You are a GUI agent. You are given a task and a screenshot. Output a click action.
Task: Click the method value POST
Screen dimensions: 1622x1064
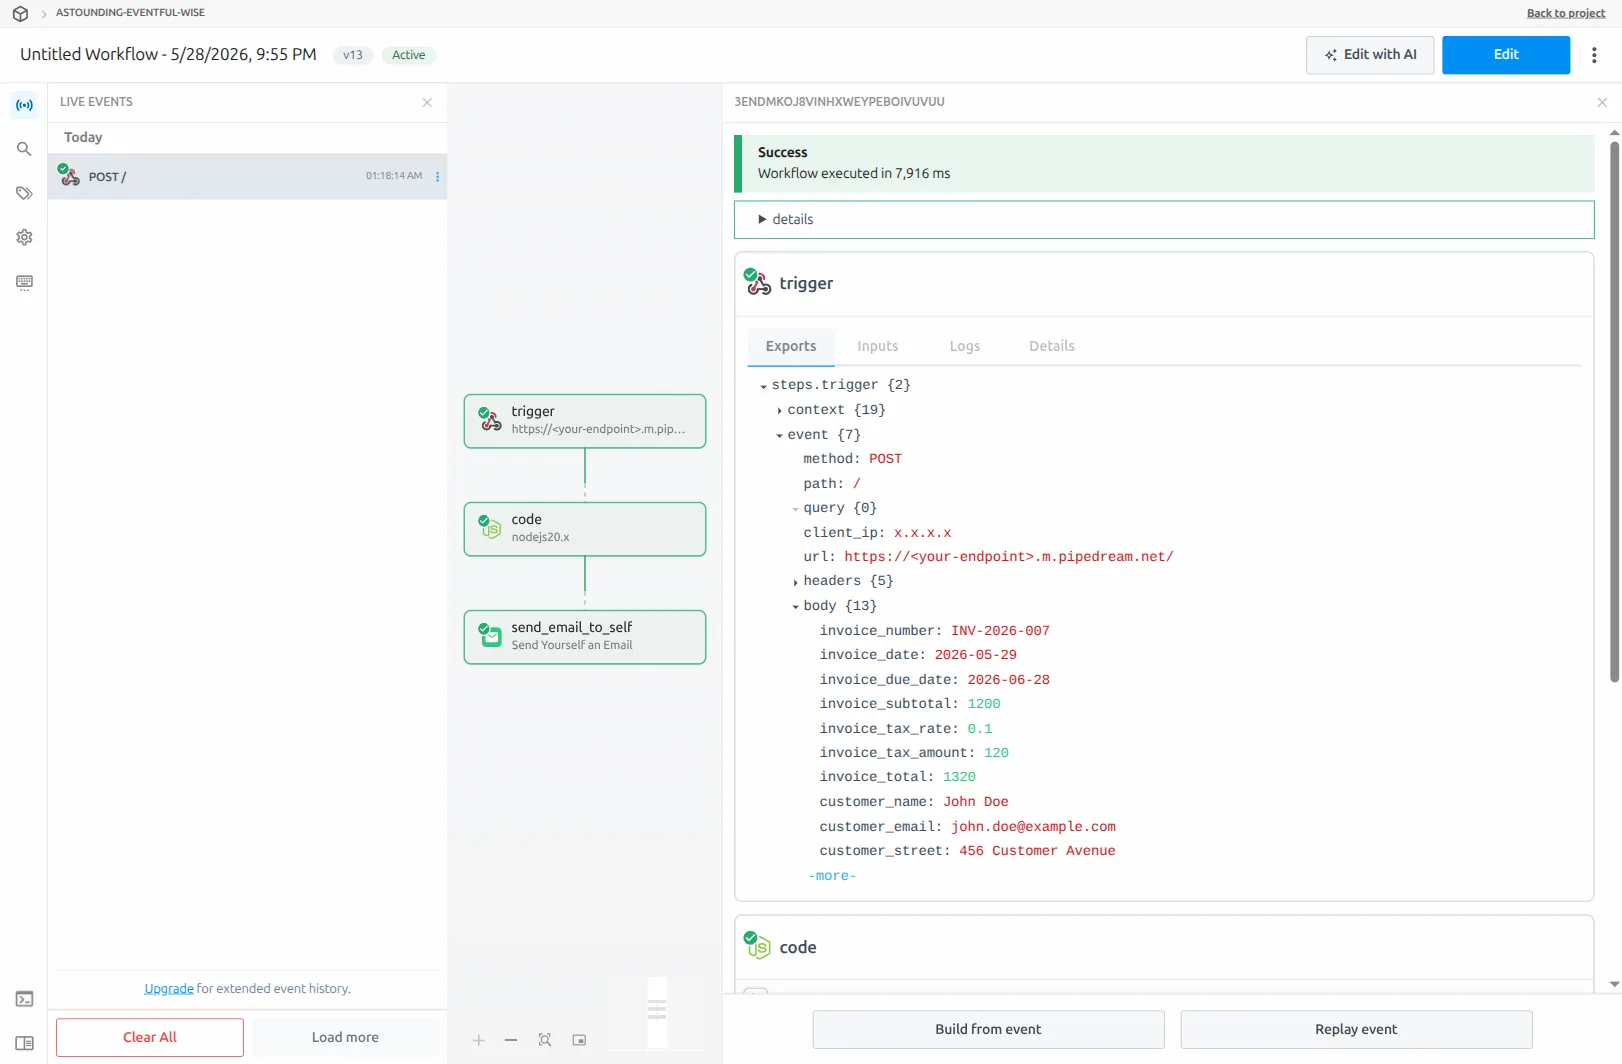click(885, 459)
